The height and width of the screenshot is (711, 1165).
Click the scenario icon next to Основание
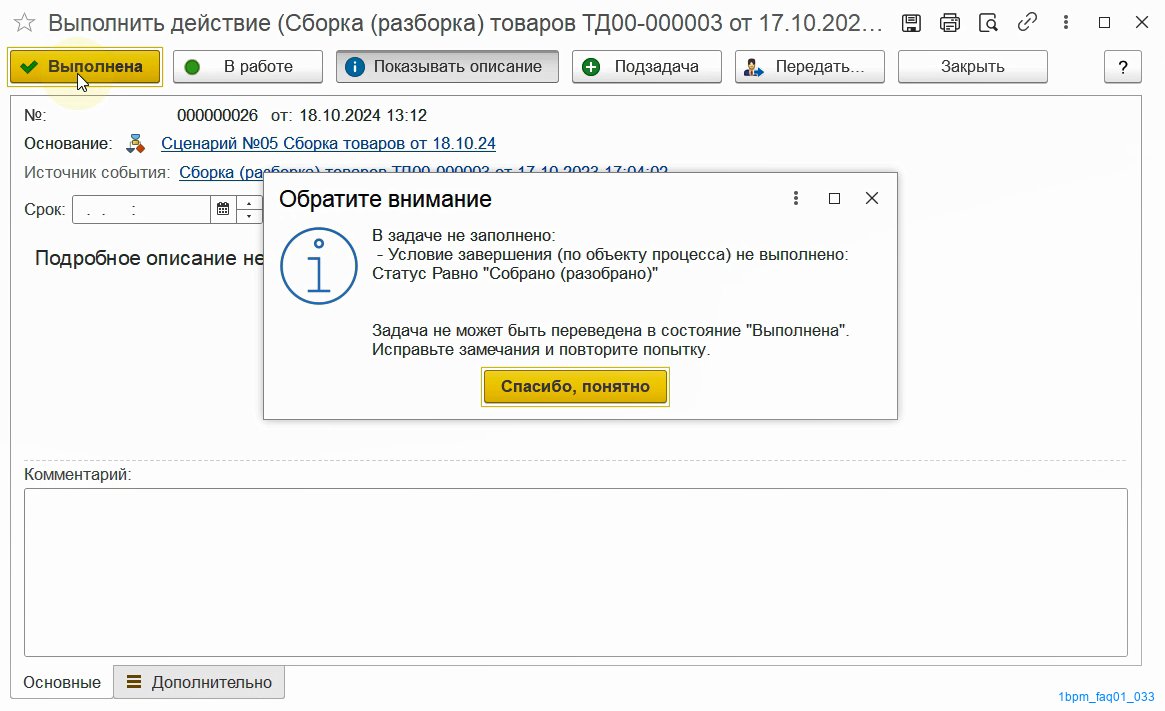pos(137,144)
